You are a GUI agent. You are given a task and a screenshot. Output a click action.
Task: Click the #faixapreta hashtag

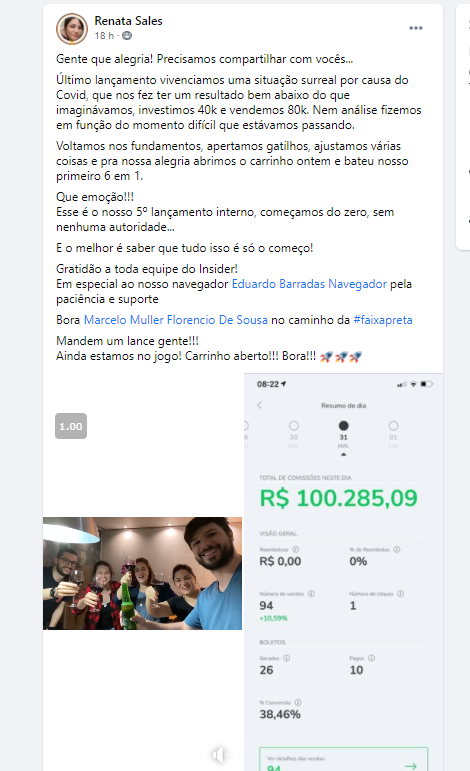[x=383, y=320]
